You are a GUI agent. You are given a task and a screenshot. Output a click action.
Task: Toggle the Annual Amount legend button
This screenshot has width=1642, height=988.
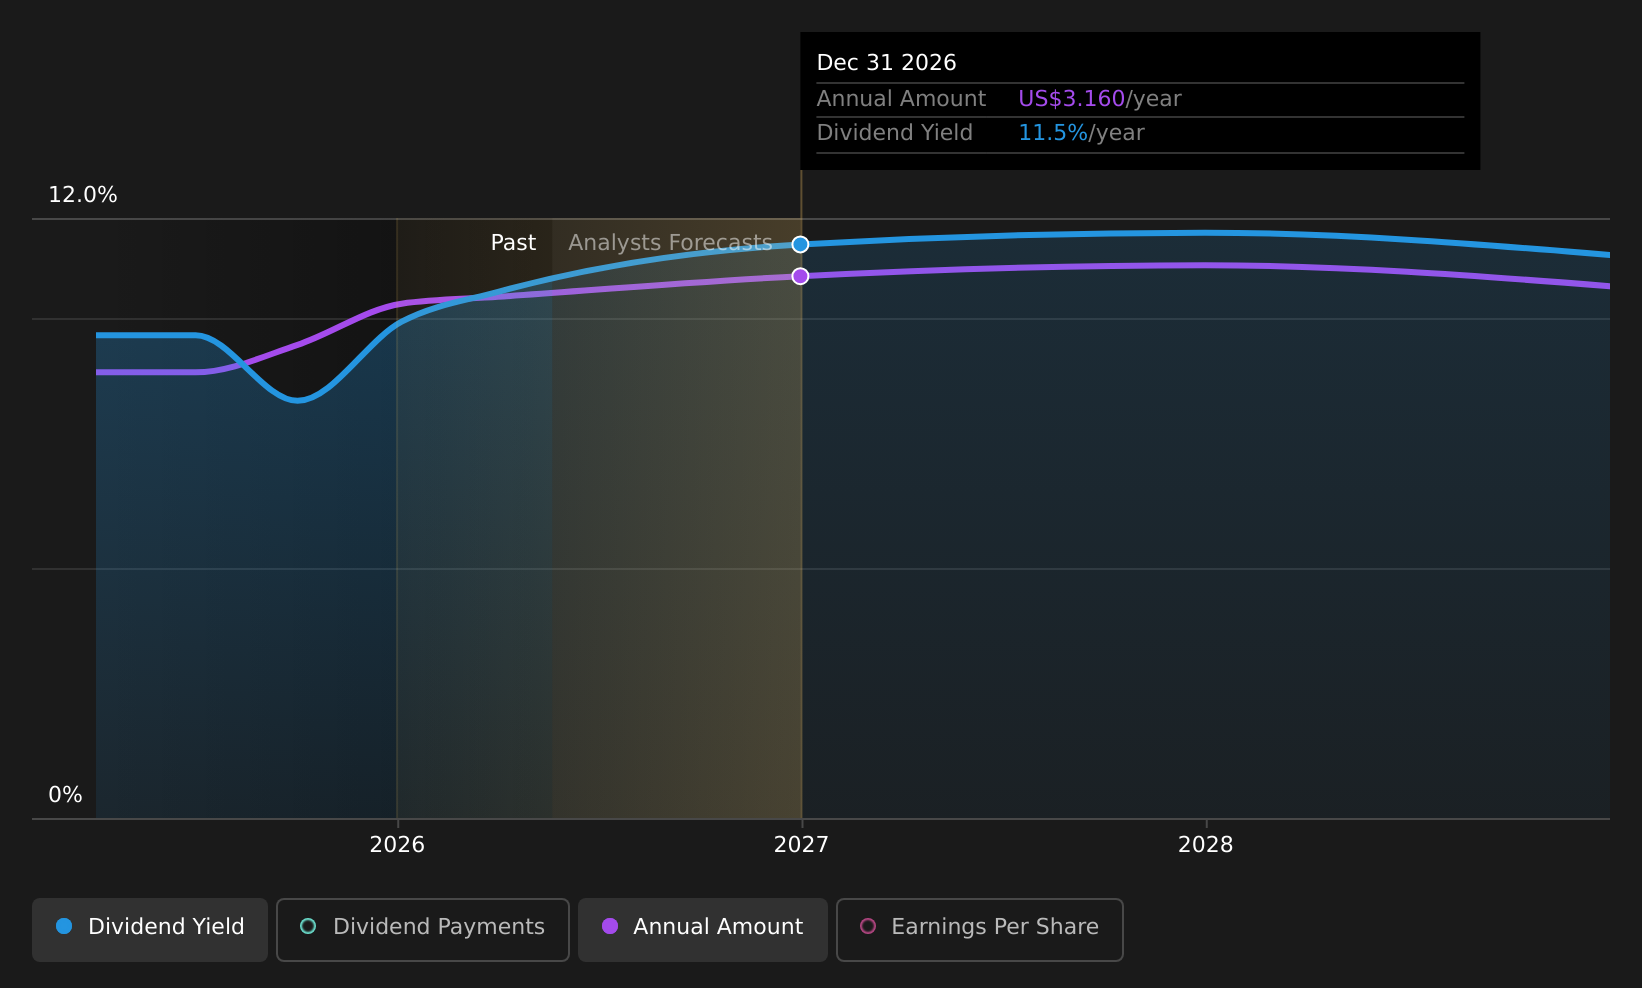(x=703, y=929)
